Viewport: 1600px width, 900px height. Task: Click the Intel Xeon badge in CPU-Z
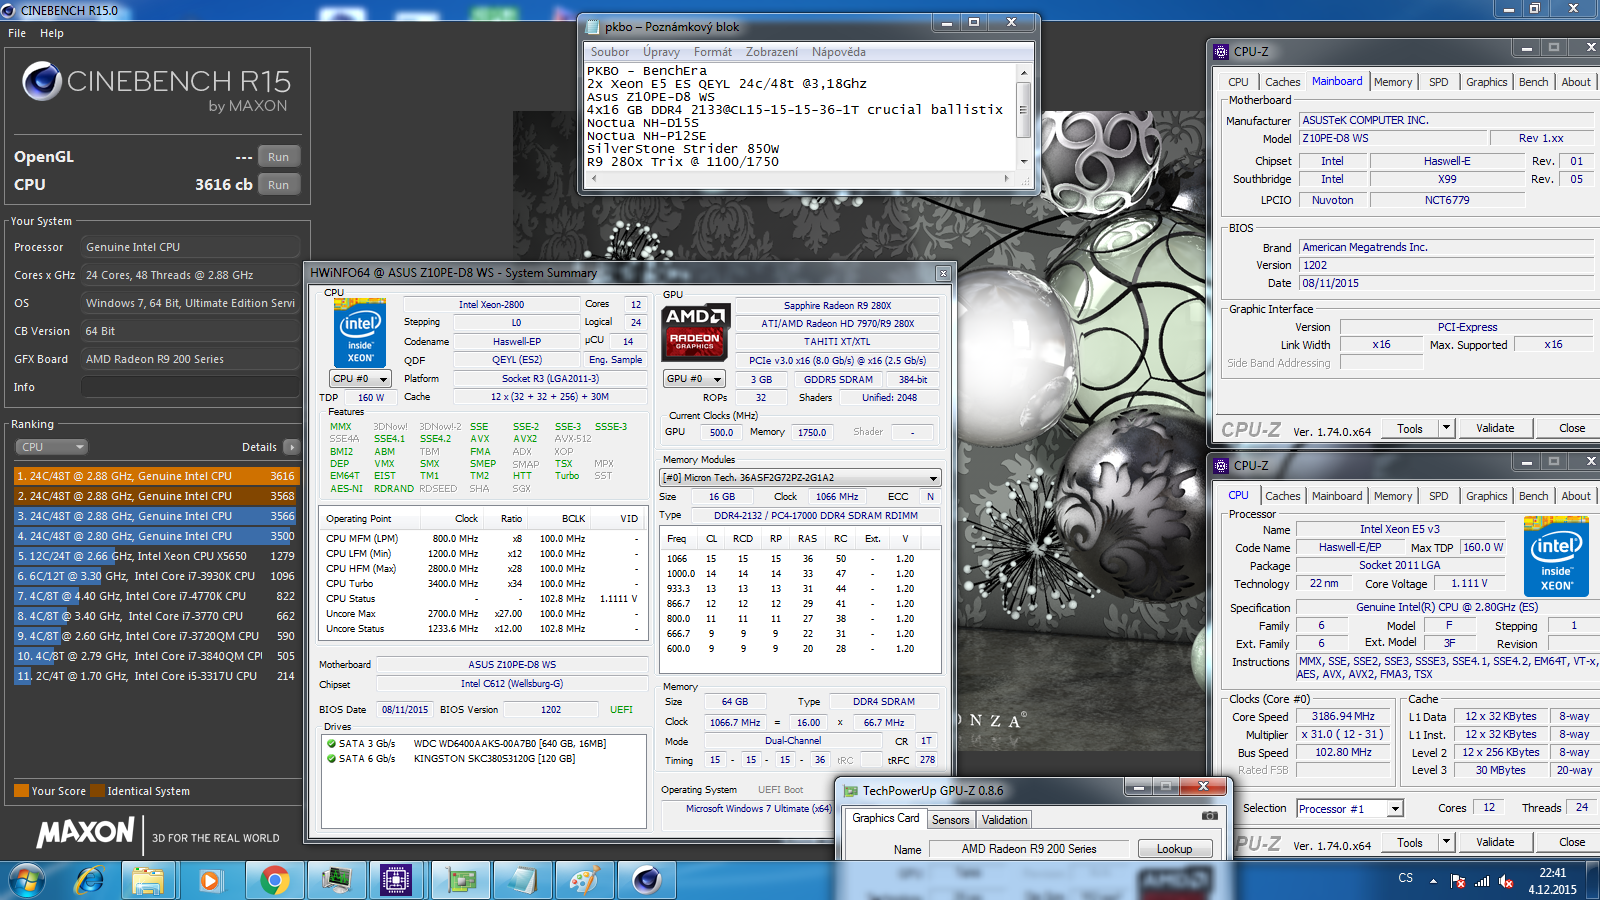[x=1556, y=557]
